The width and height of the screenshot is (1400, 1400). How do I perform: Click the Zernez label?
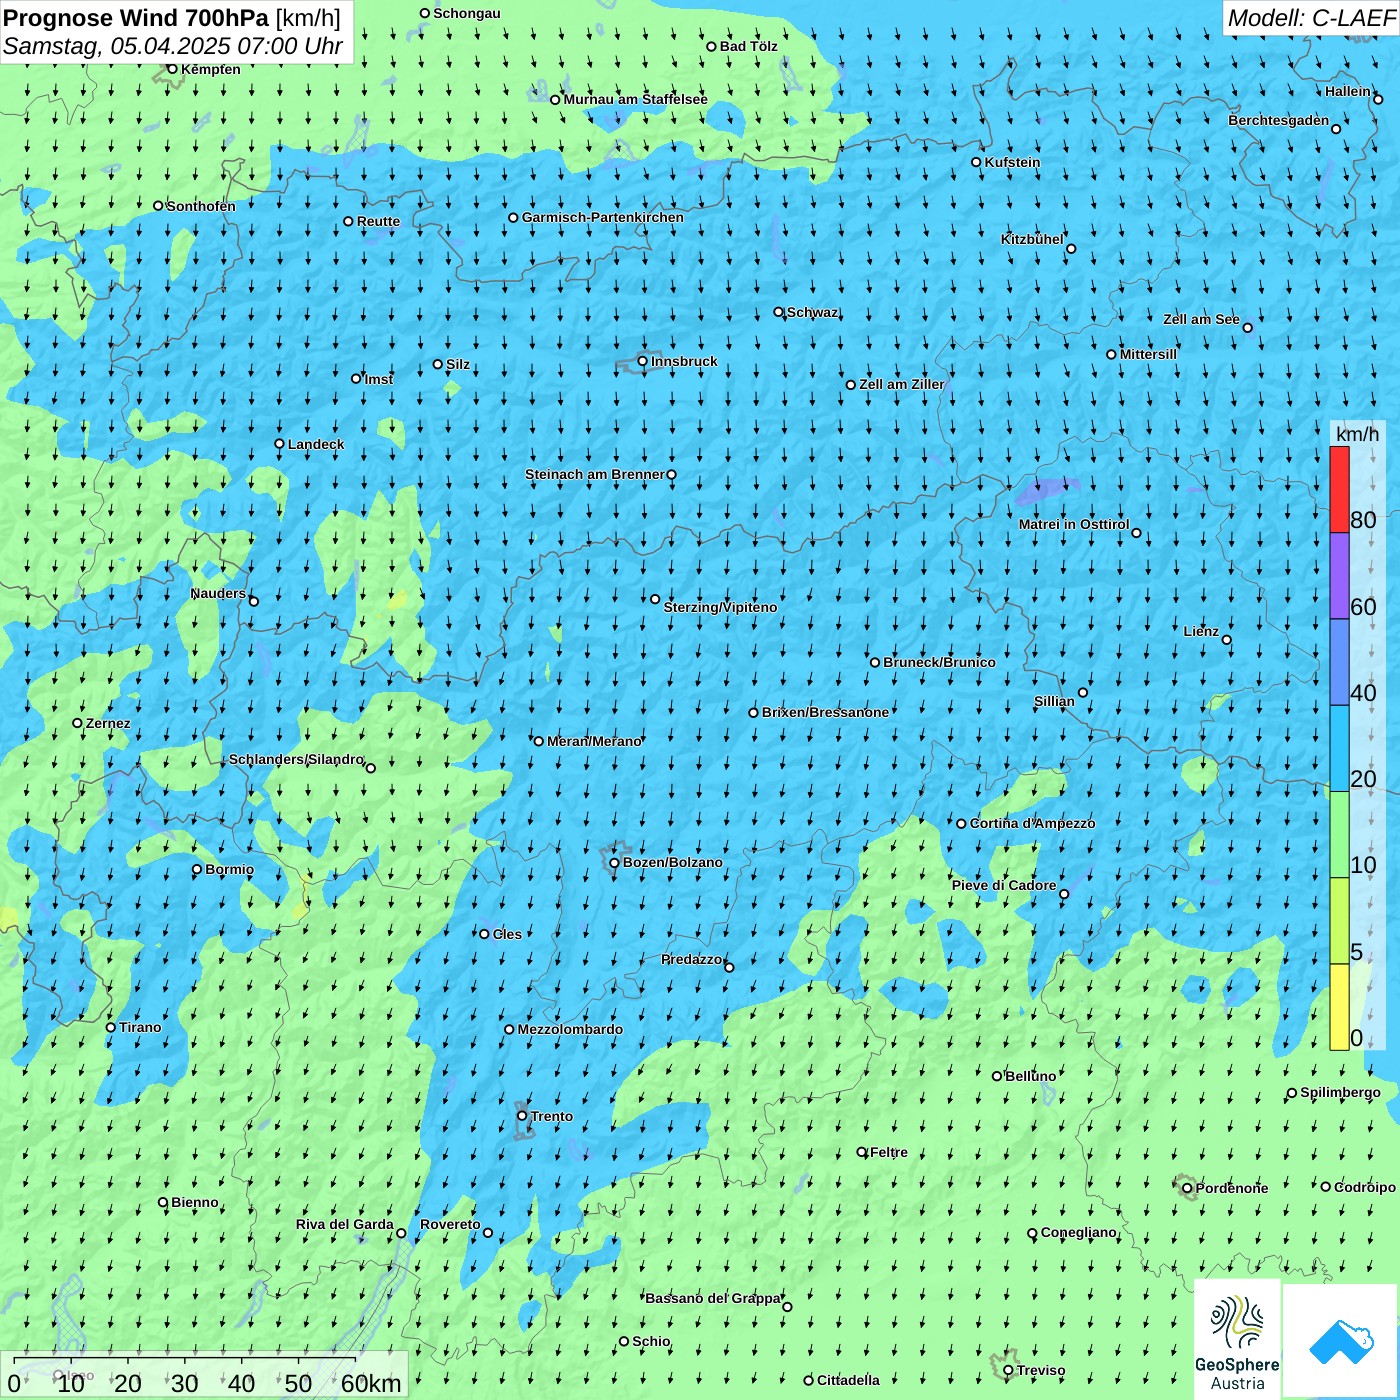[x=108, y=723]
